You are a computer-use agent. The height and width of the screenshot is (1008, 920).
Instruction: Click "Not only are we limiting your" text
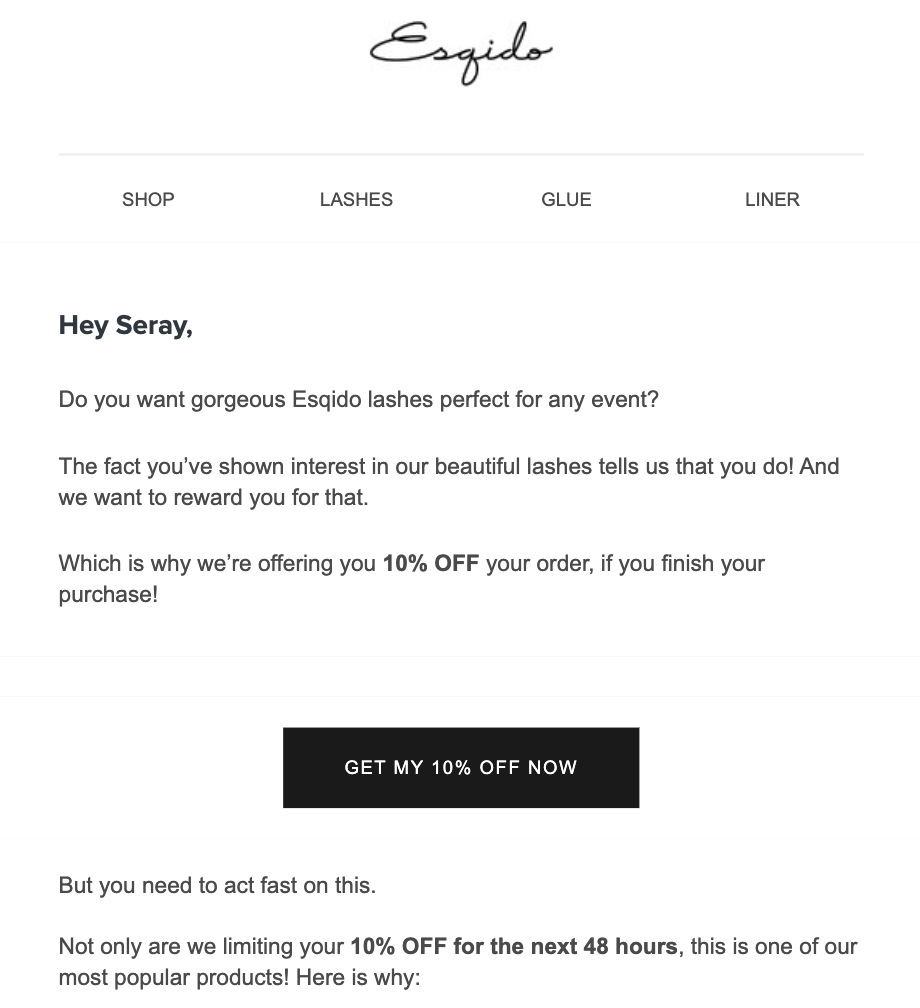(x=202, y=946)
